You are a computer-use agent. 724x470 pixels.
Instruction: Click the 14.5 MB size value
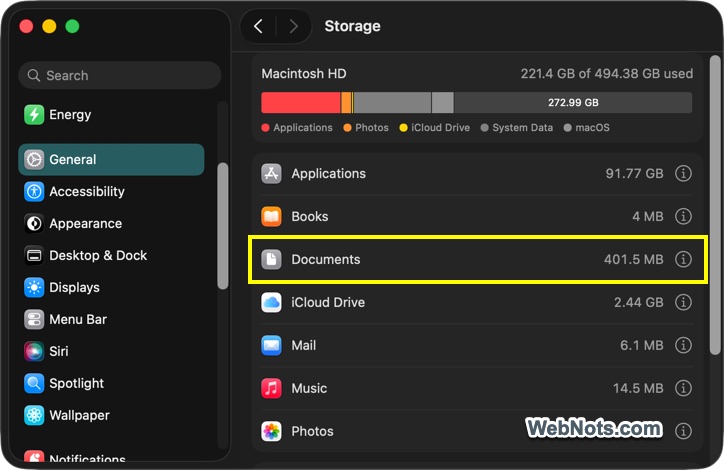pyautogui.click(x=638, y=388)
